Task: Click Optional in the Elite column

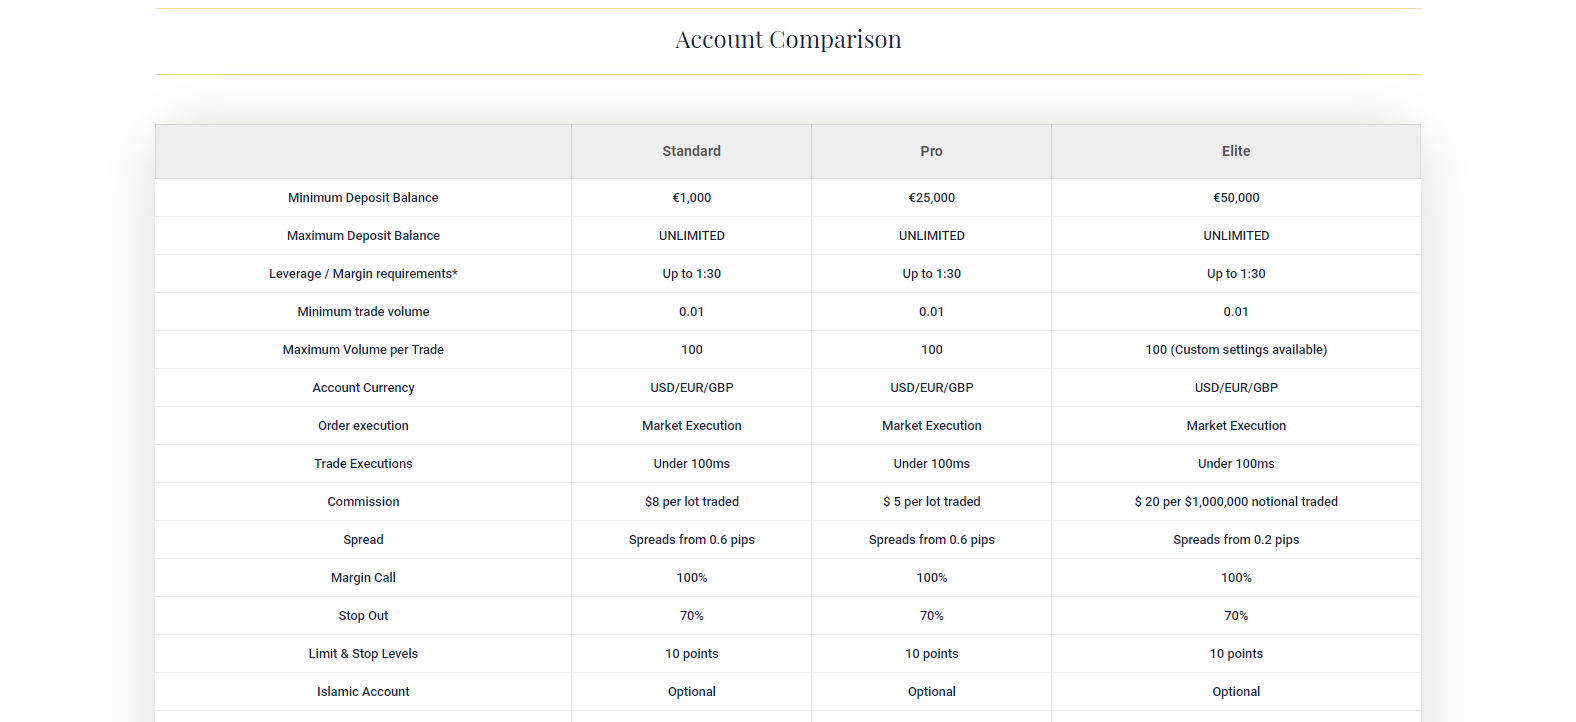Action: coord(1236,692)
